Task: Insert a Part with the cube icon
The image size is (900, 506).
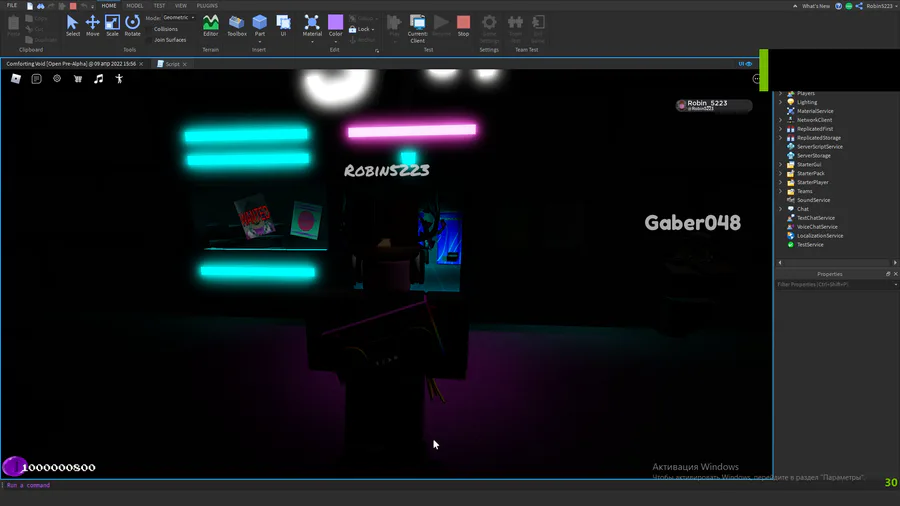Action: [259, 23]
